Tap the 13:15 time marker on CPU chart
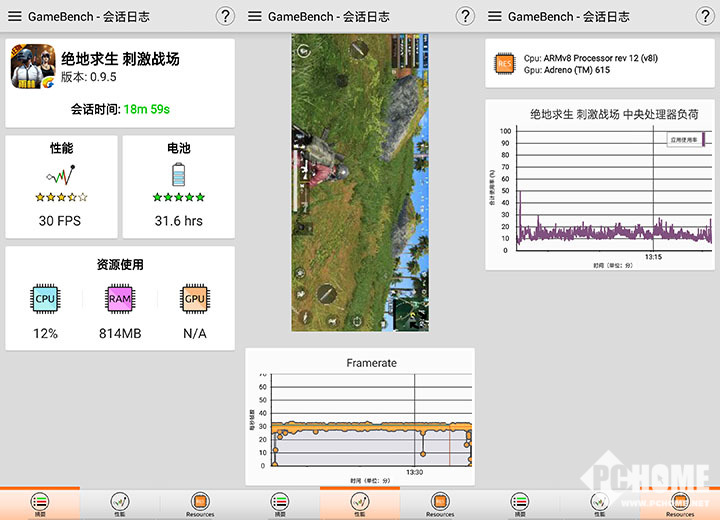Screen dimensions: 720x520 click(x=653, y=257)
